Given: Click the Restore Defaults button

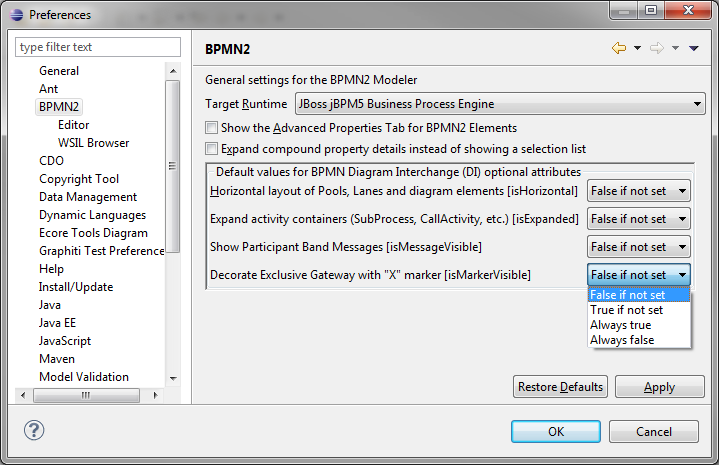Looking at the screenshot, I should pos(560,387).
